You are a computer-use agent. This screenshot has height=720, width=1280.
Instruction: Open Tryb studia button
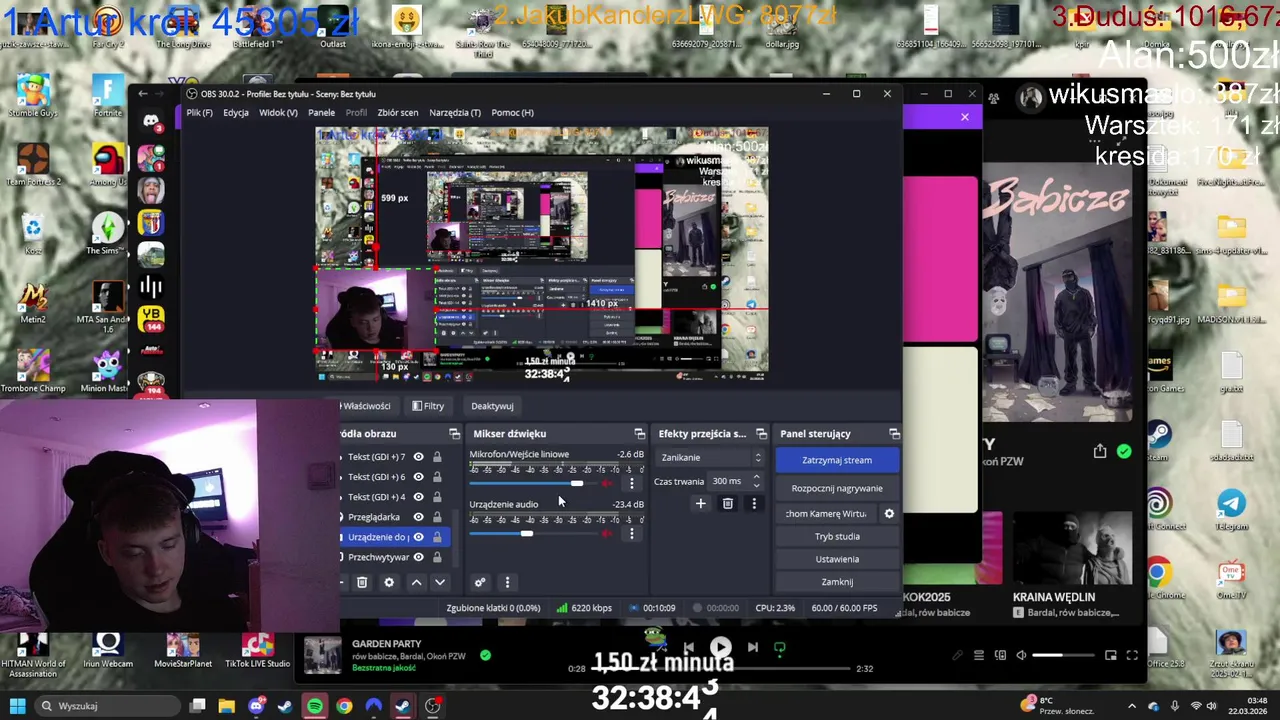(x=837, y=536)
